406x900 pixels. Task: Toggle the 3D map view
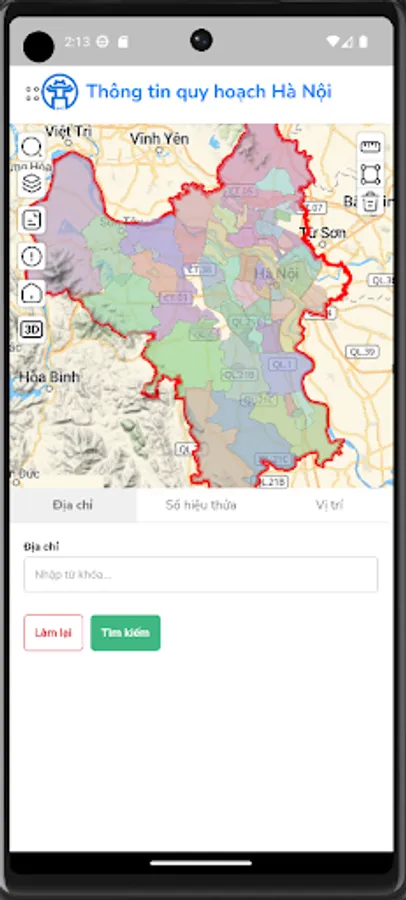(x=32, y=329)
